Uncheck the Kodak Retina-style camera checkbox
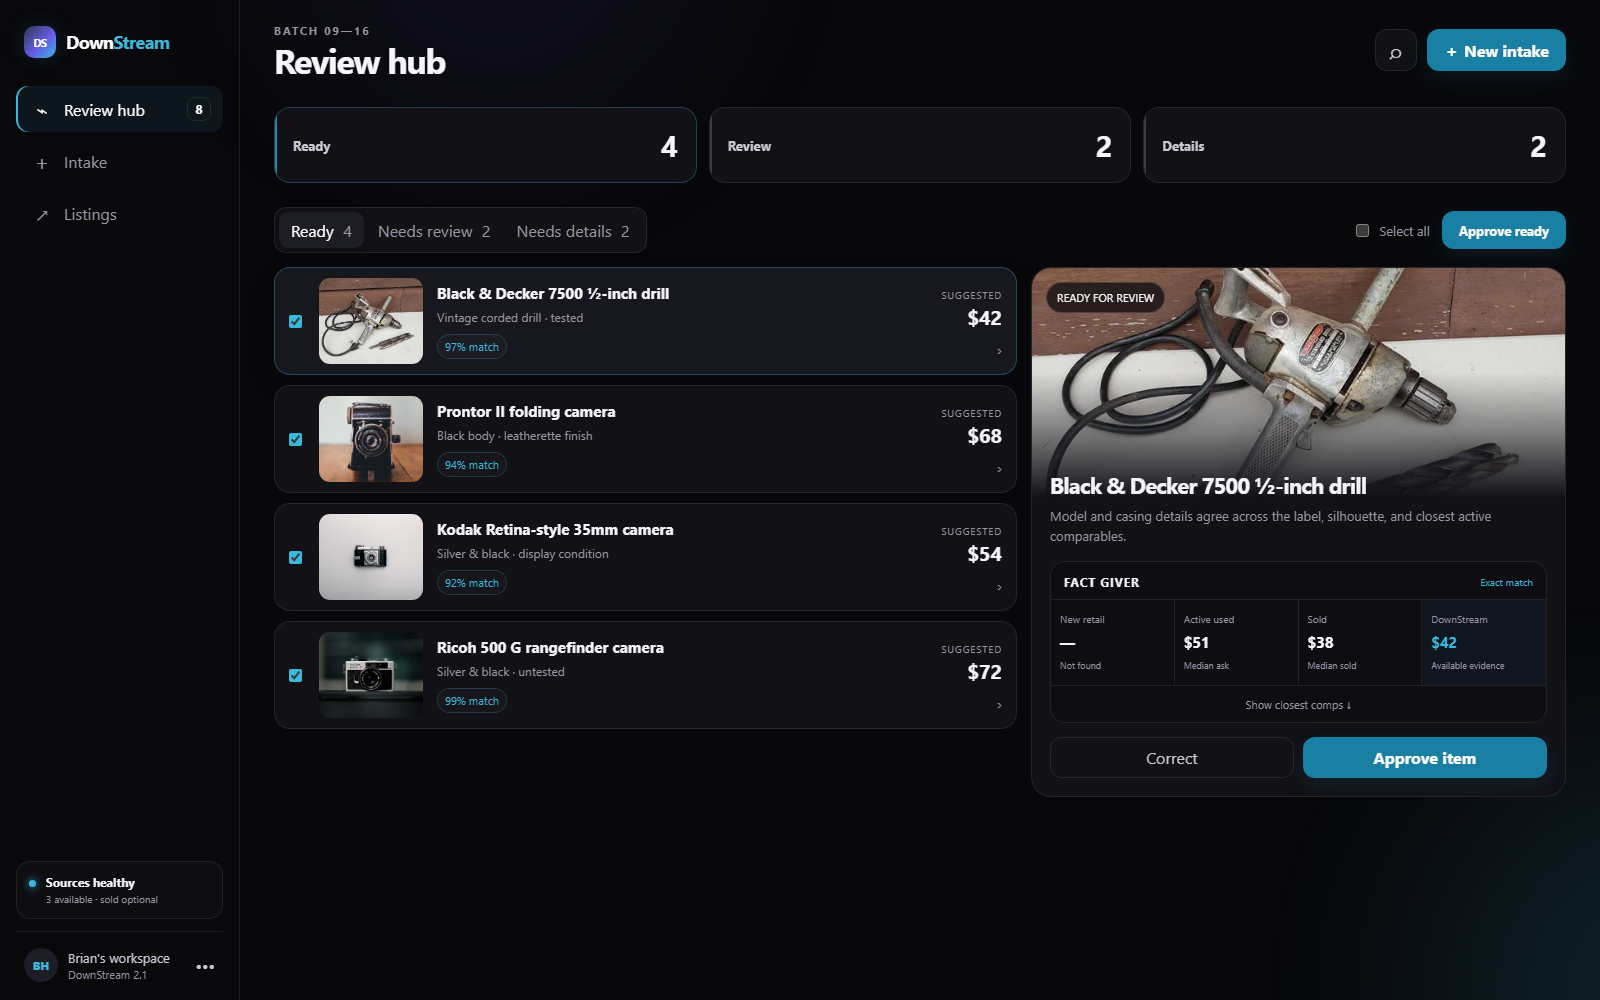 pos(295,557)
